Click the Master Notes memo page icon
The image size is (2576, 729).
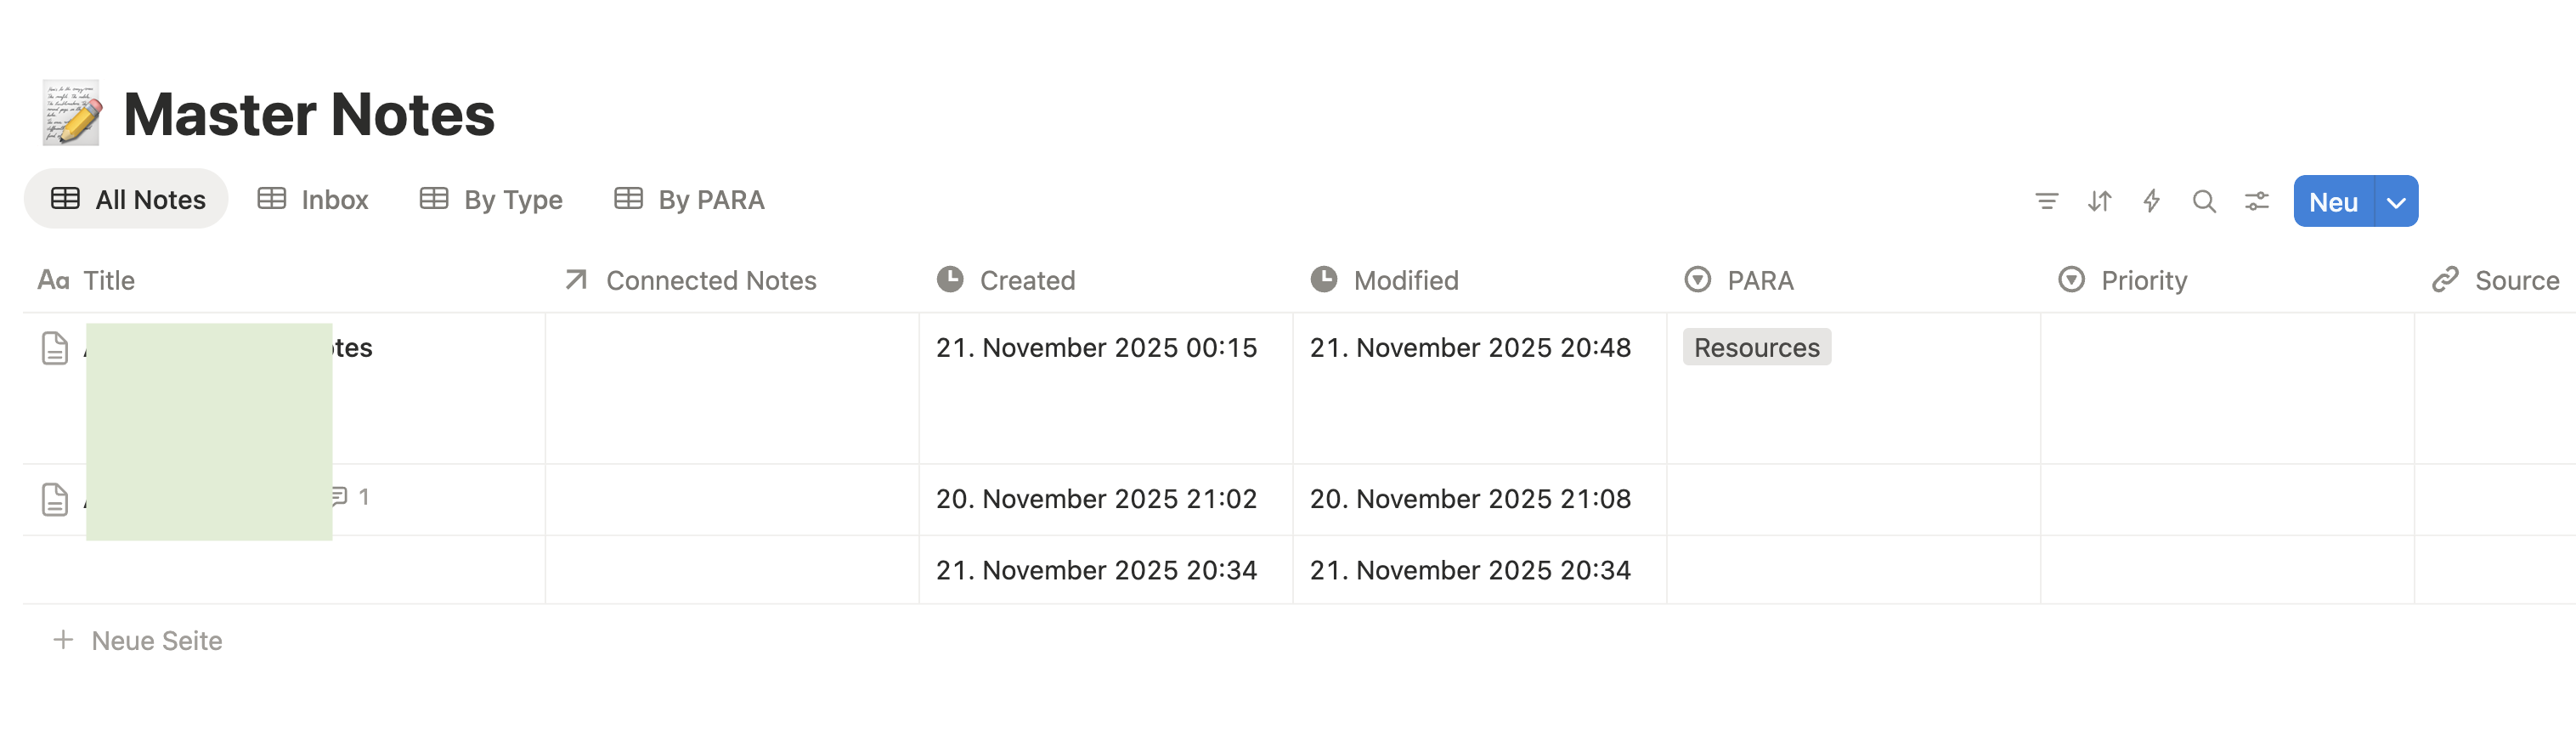click(x=71, y=113)
